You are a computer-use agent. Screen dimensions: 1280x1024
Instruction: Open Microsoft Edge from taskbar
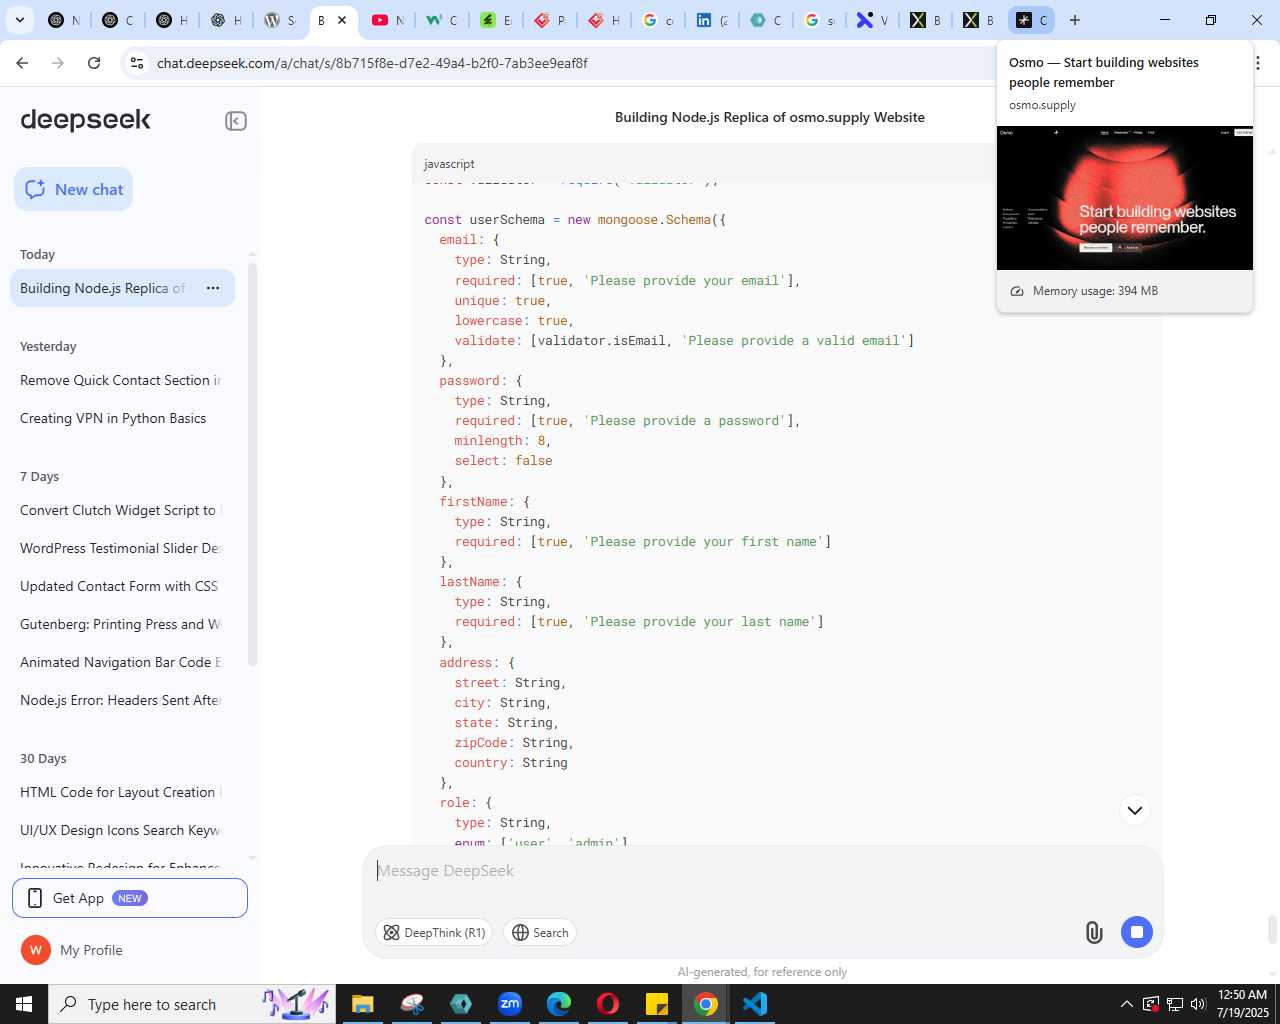[x=559, y=1004]
